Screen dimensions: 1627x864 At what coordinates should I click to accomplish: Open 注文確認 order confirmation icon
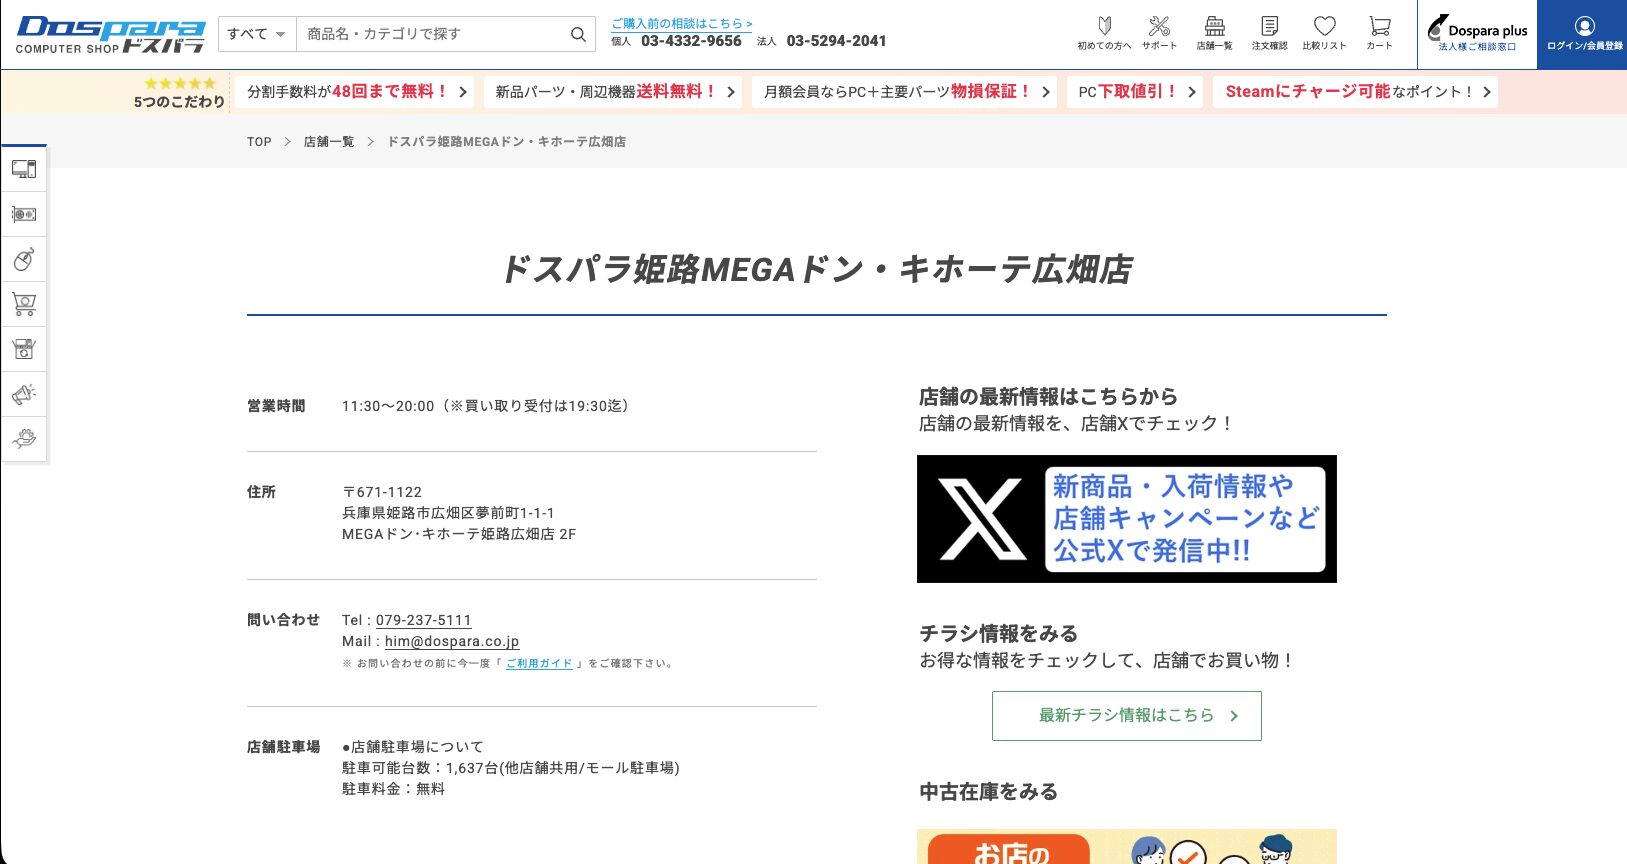click(x=1269, y=33)
